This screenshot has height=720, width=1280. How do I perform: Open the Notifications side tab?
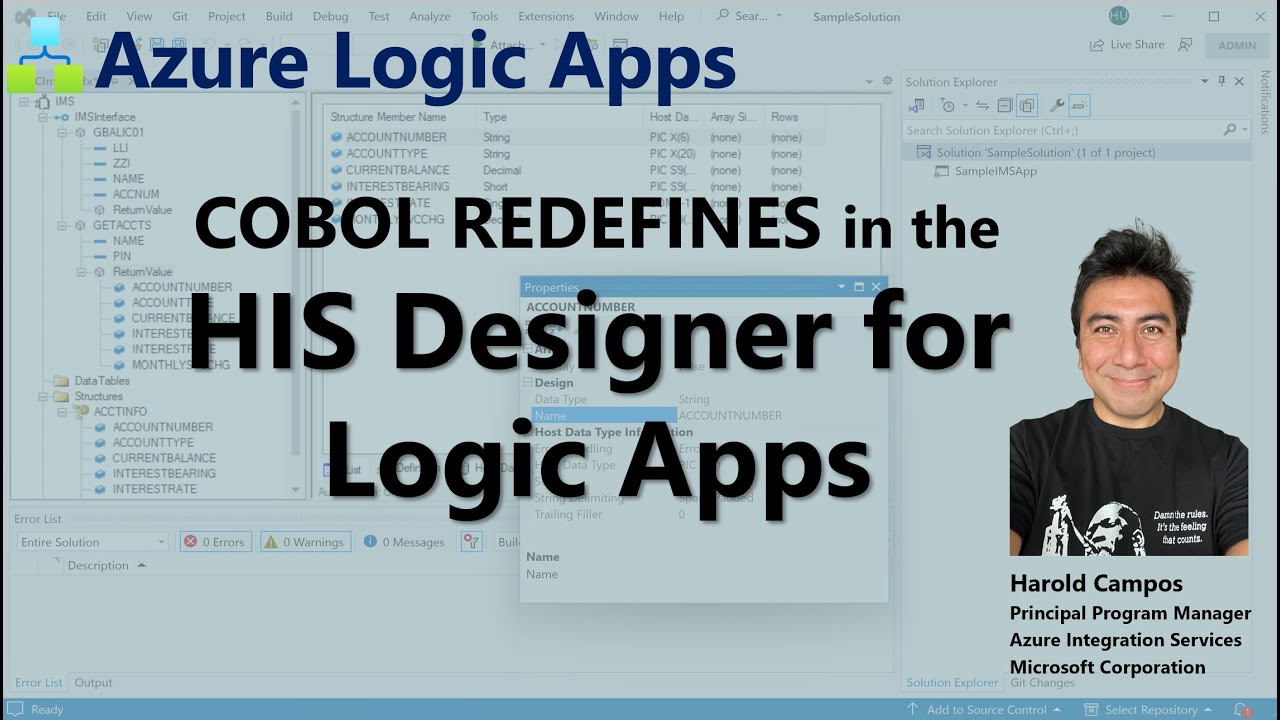click(1266, 103)
